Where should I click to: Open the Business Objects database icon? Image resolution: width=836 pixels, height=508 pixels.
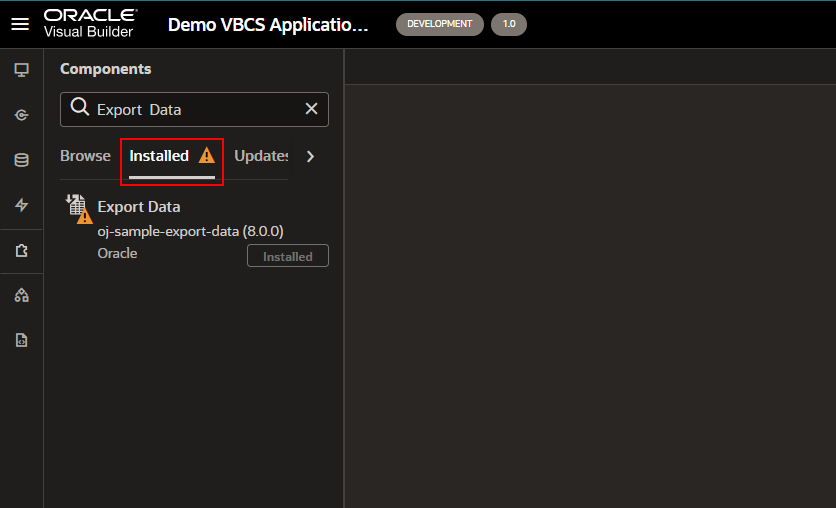pyautogui.click(x=21, y=160)
